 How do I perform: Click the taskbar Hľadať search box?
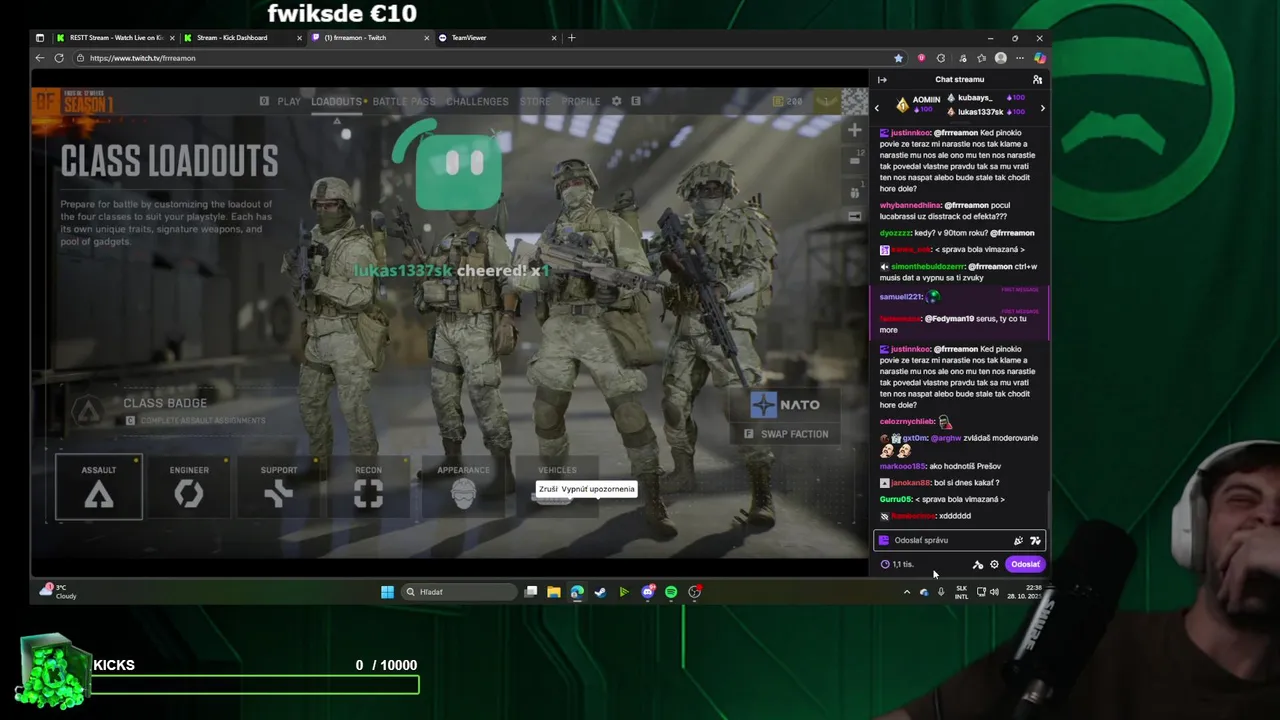[x=460, y=592]
